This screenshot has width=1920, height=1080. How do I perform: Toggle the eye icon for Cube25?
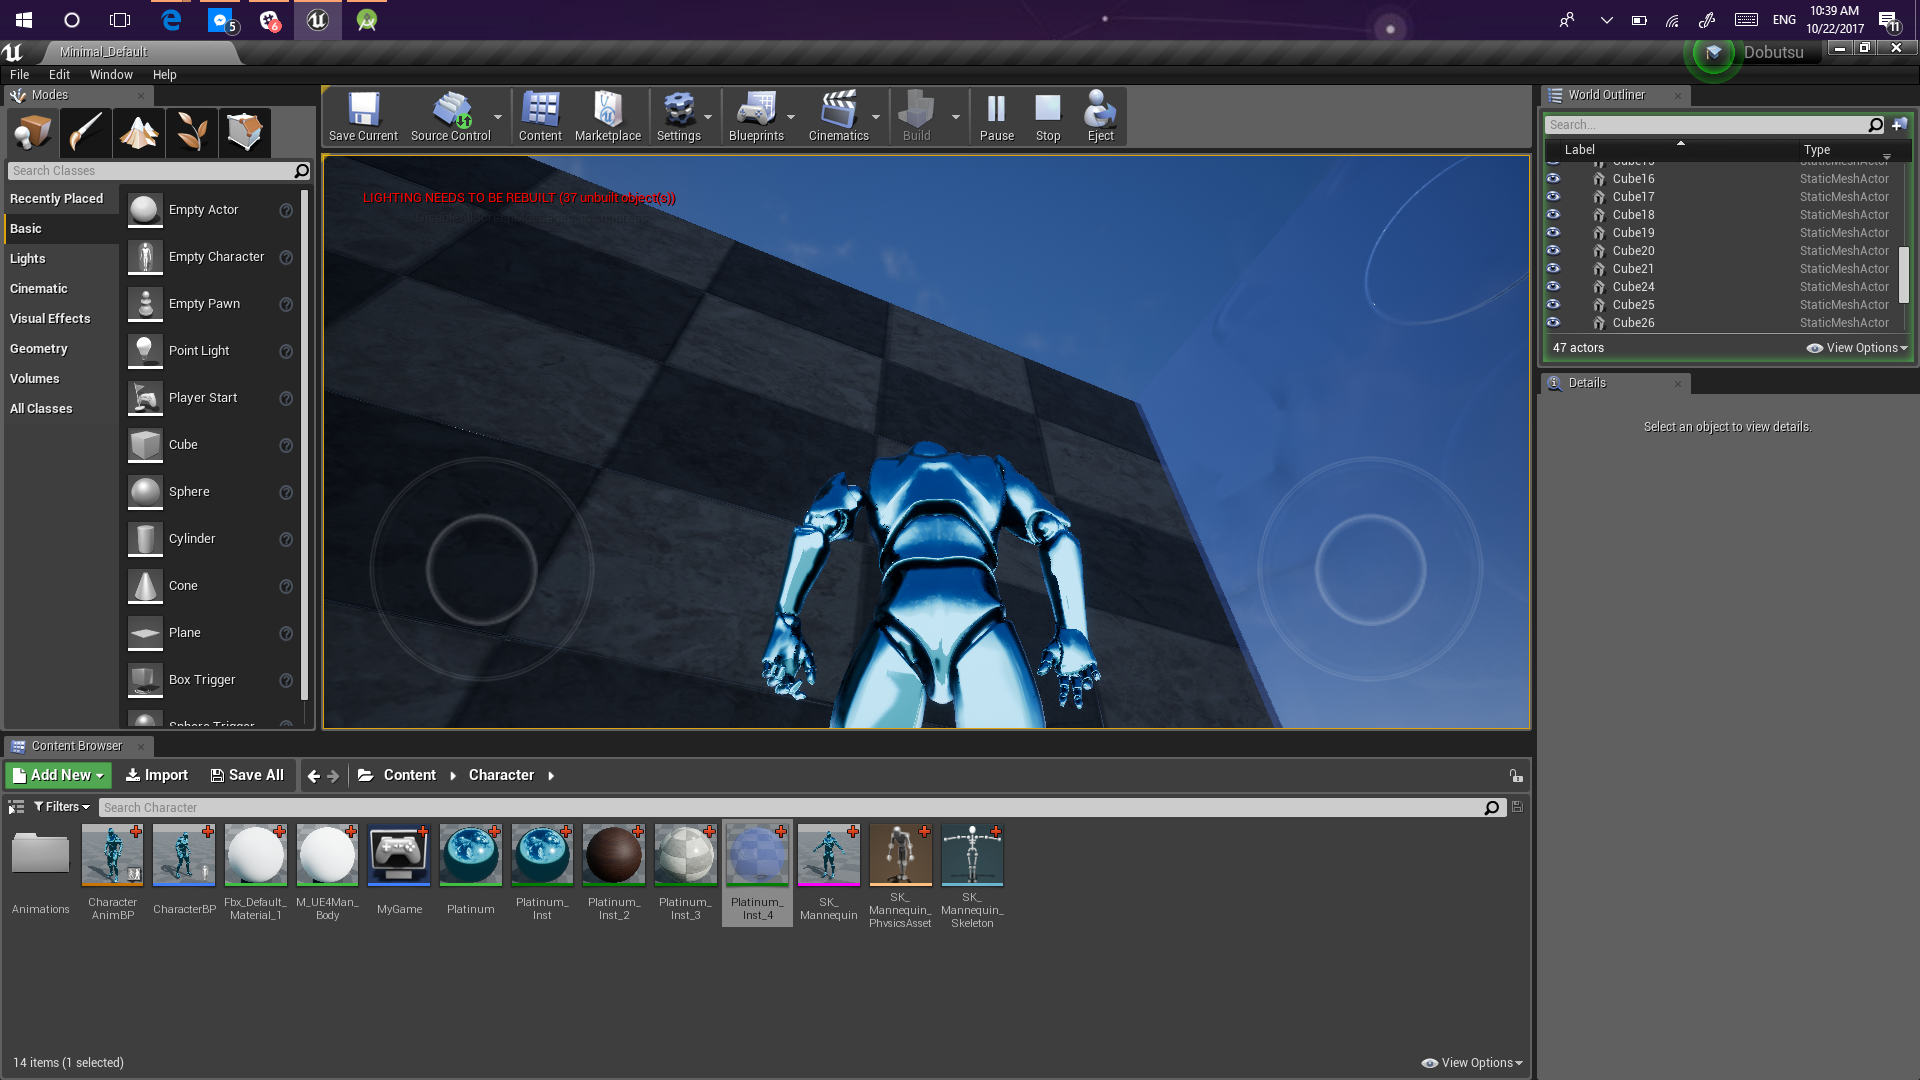point(1553,304)
